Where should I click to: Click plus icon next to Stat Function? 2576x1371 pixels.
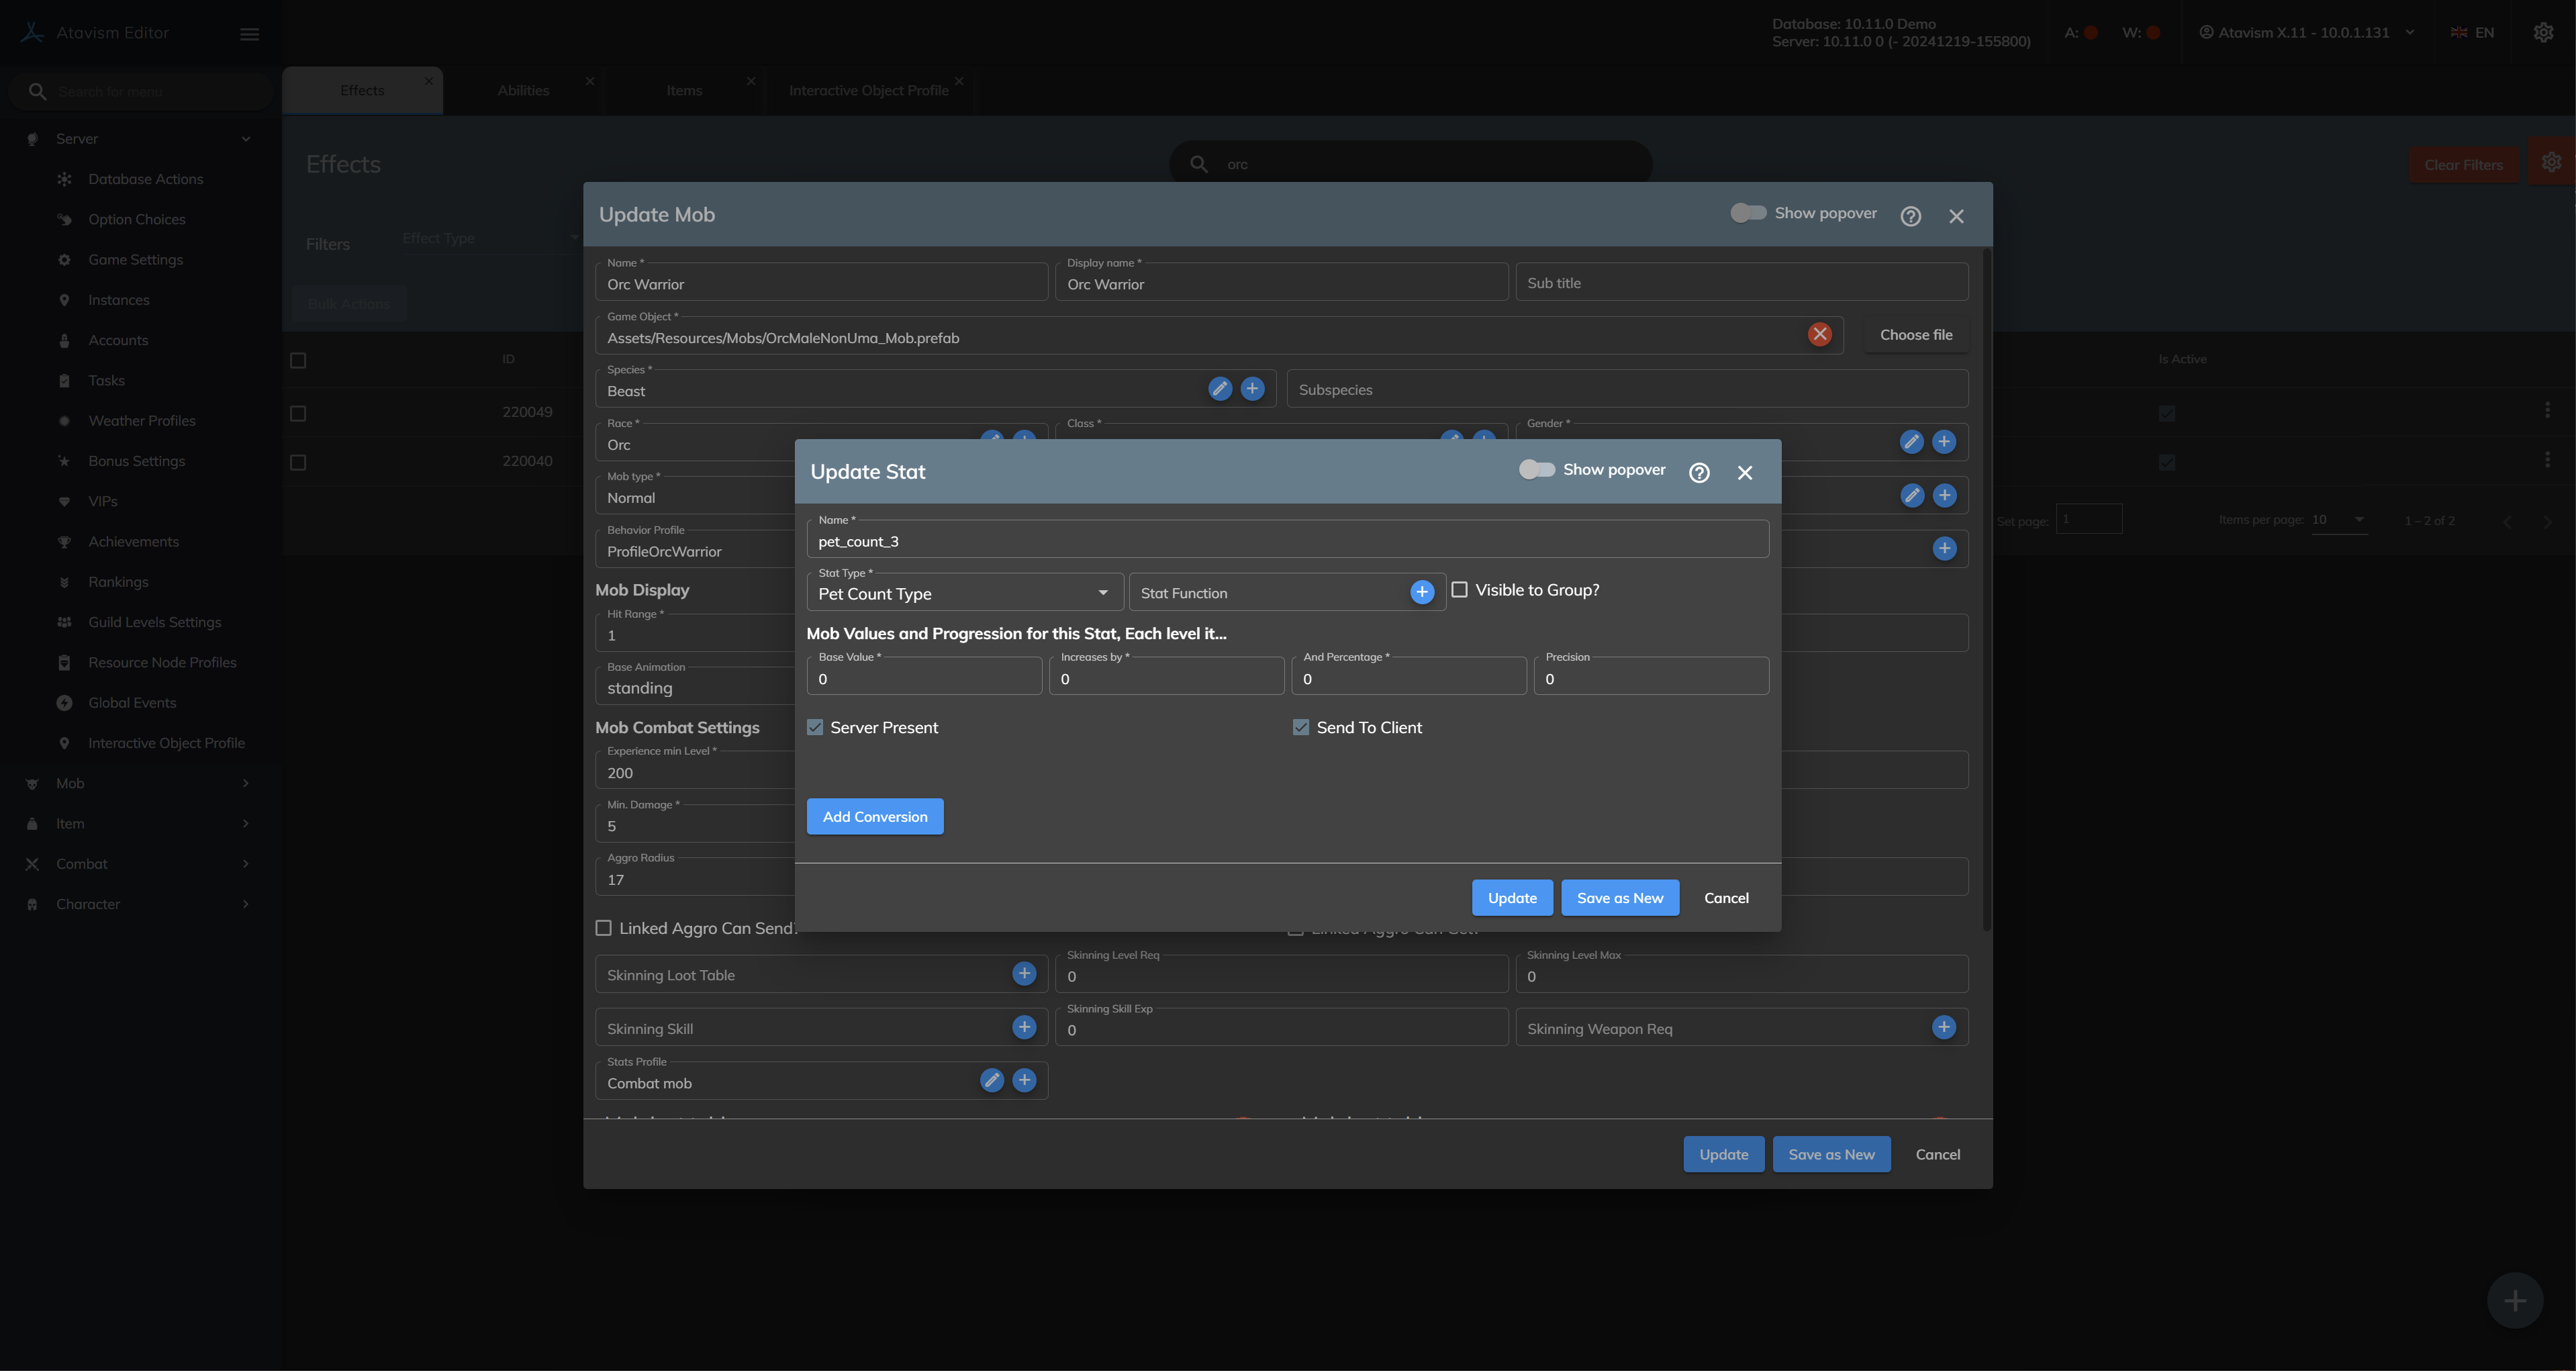1421,592
